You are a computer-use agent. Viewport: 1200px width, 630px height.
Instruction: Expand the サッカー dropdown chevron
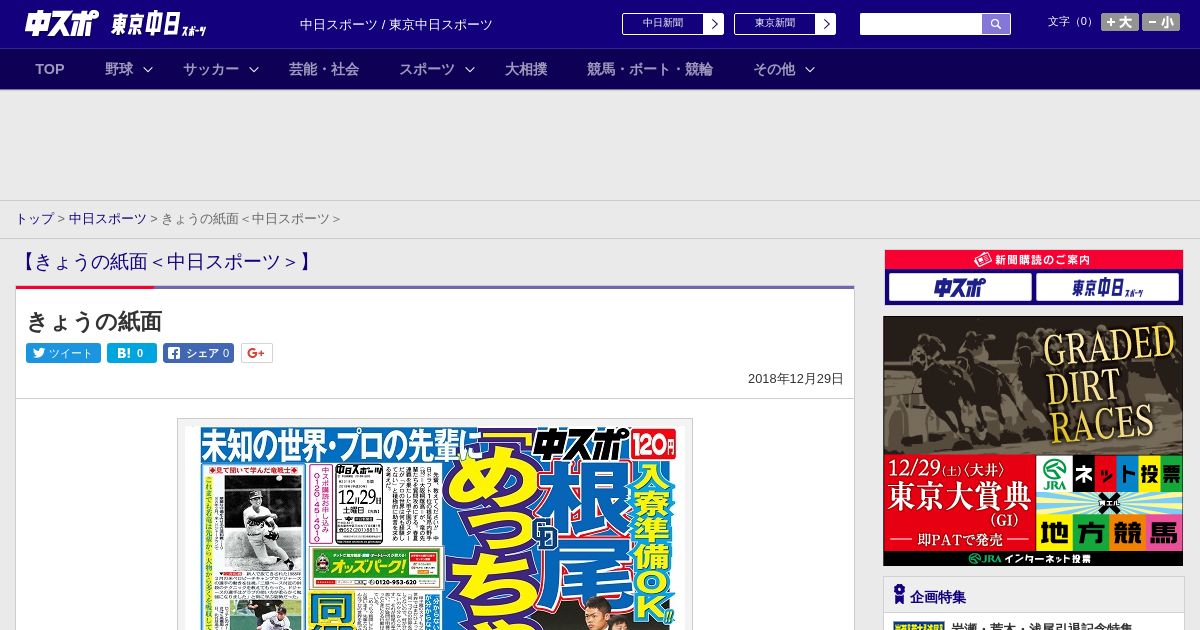254,69
